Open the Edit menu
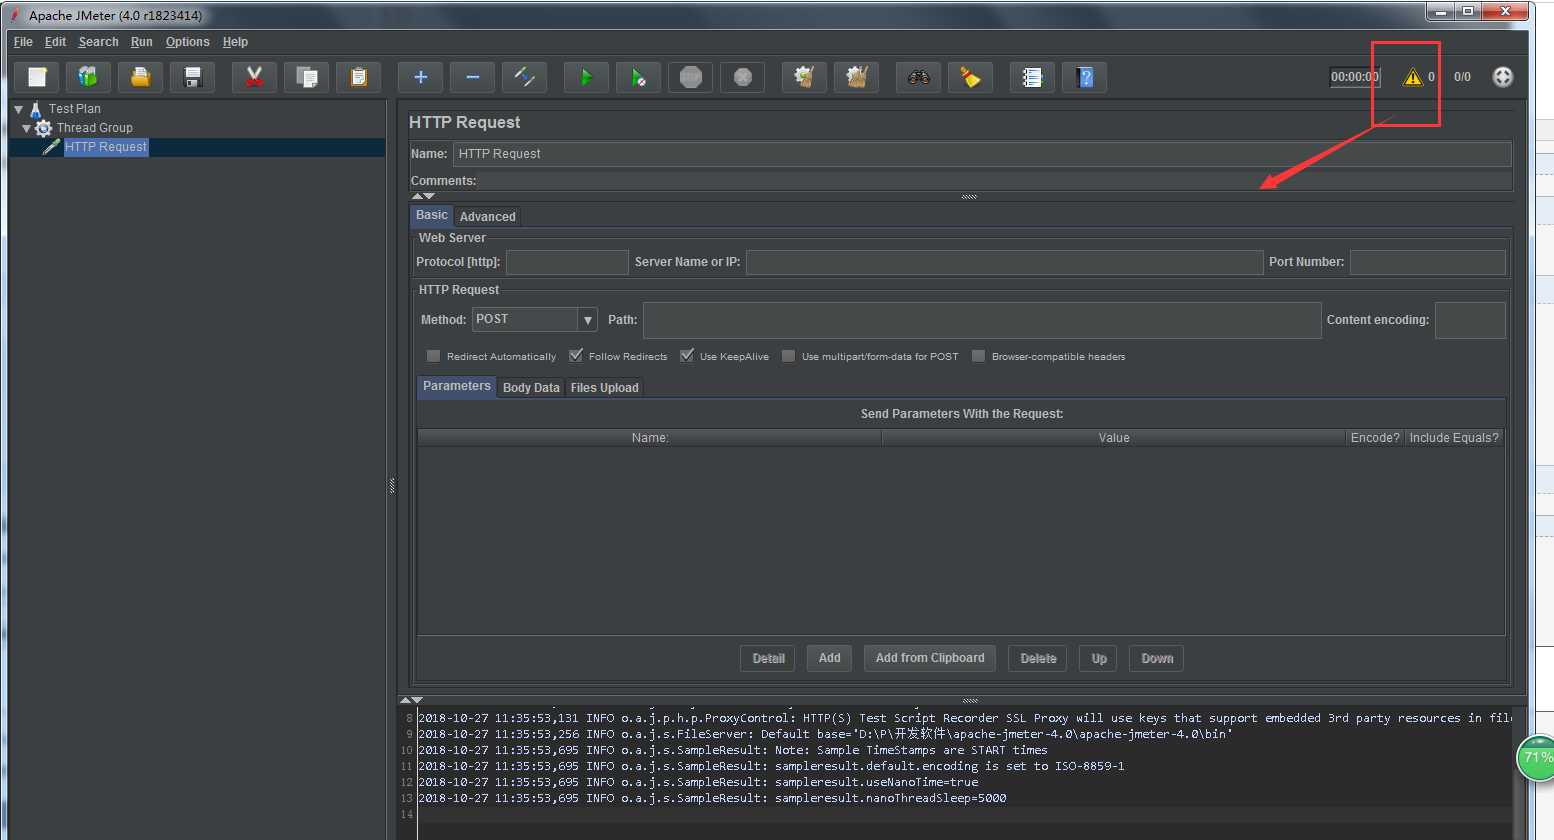Viewport: 1554px width, 840px height. click(55, 42)
